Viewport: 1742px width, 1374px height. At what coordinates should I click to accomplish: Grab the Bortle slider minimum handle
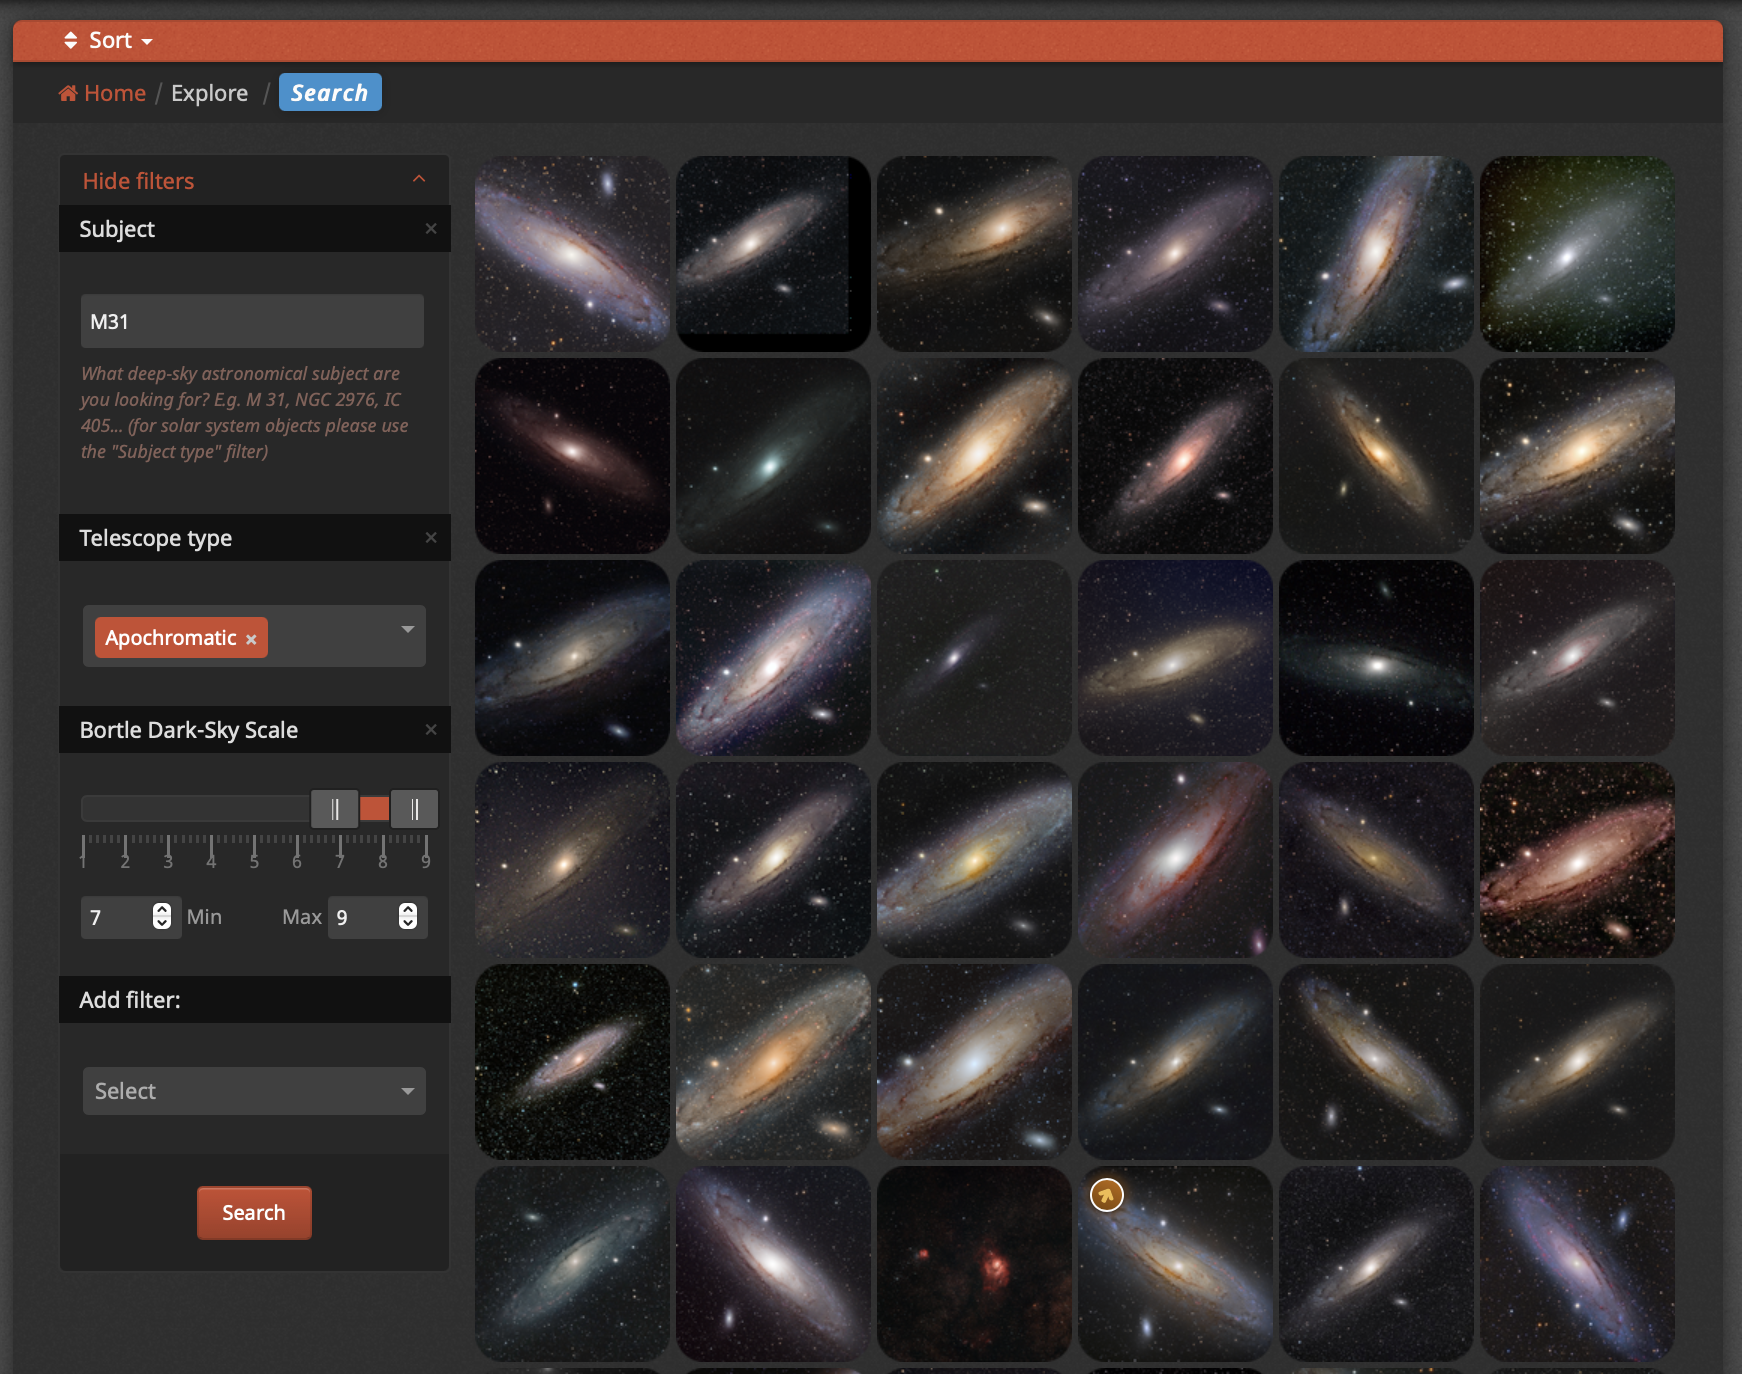[x=335, y=809]
